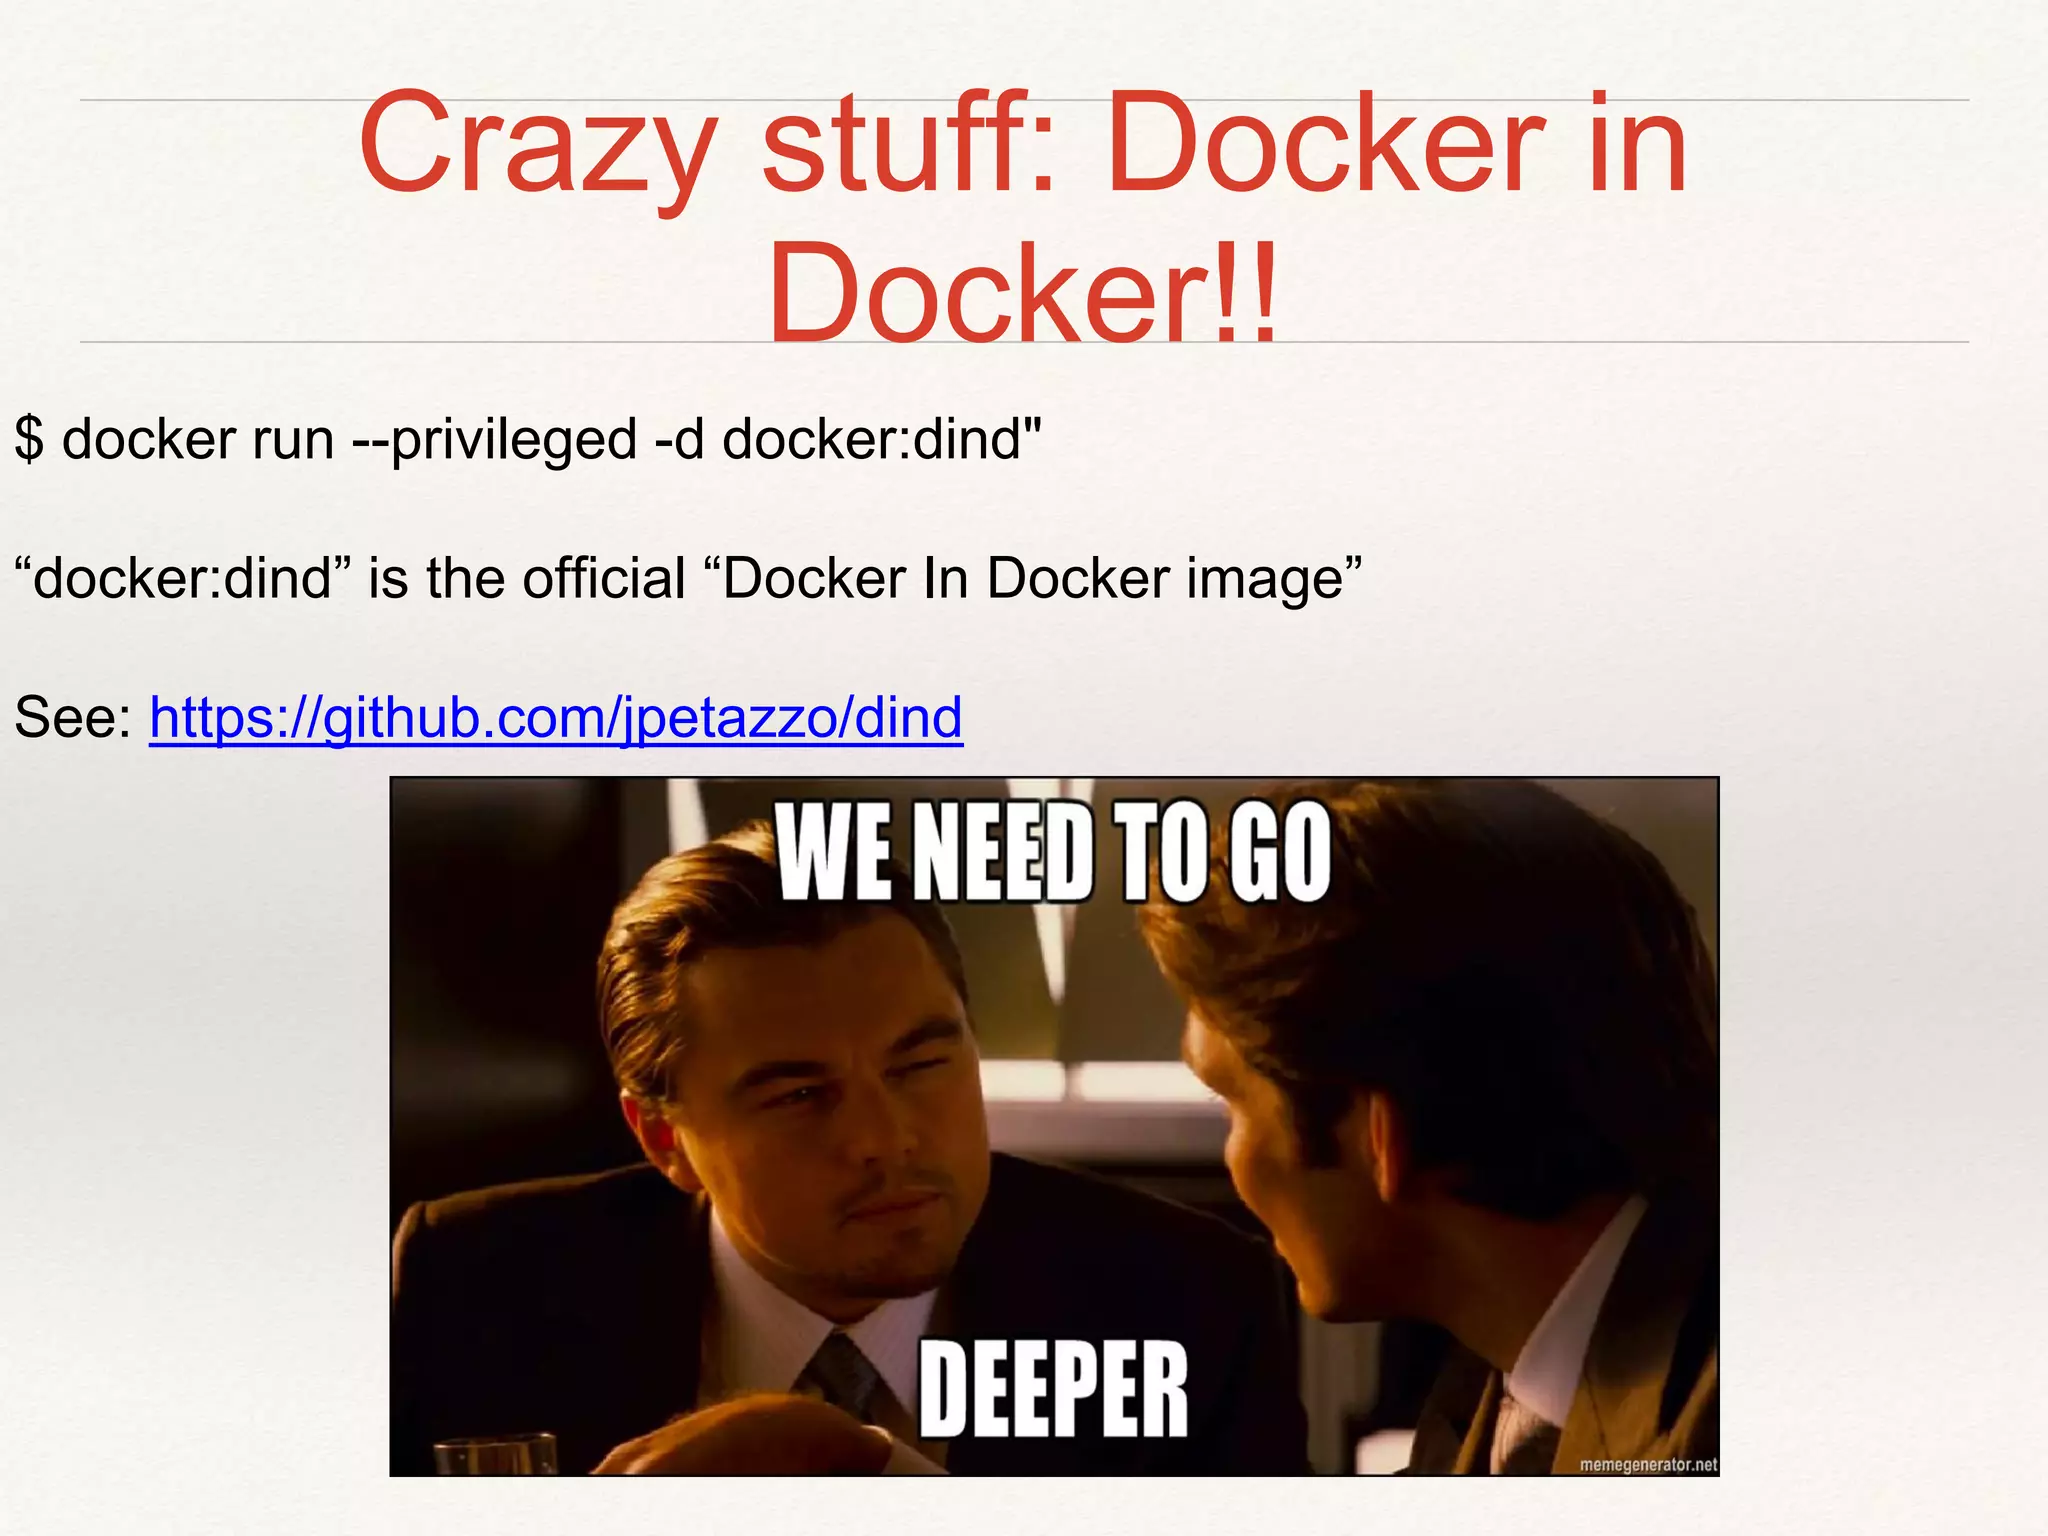Click the 'See:' label before the link

pyautogui.click(x=73, y=717)
